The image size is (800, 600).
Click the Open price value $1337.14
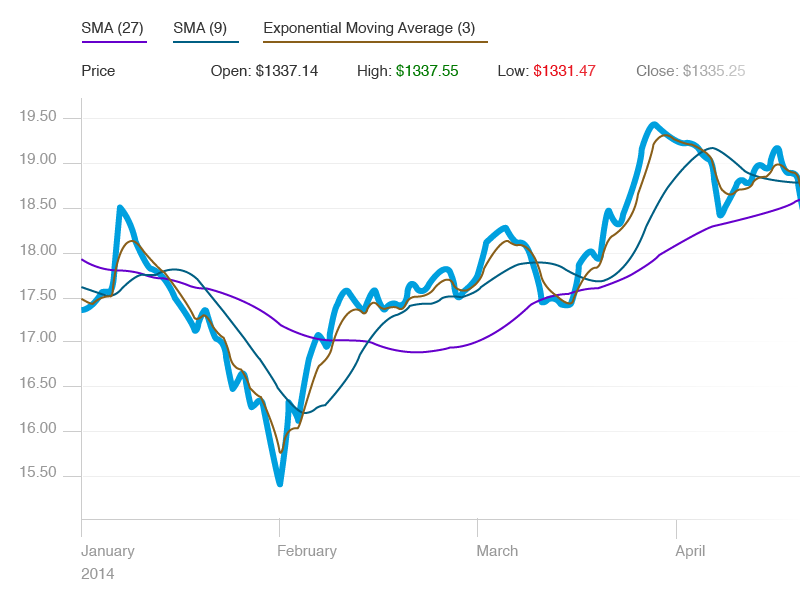287,71
